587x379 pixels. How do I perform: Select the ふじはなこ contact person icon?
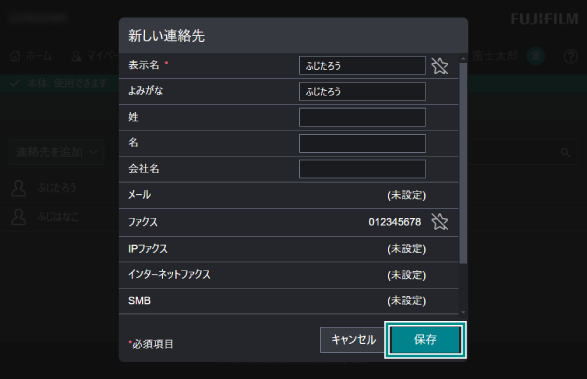click(18, 217)
